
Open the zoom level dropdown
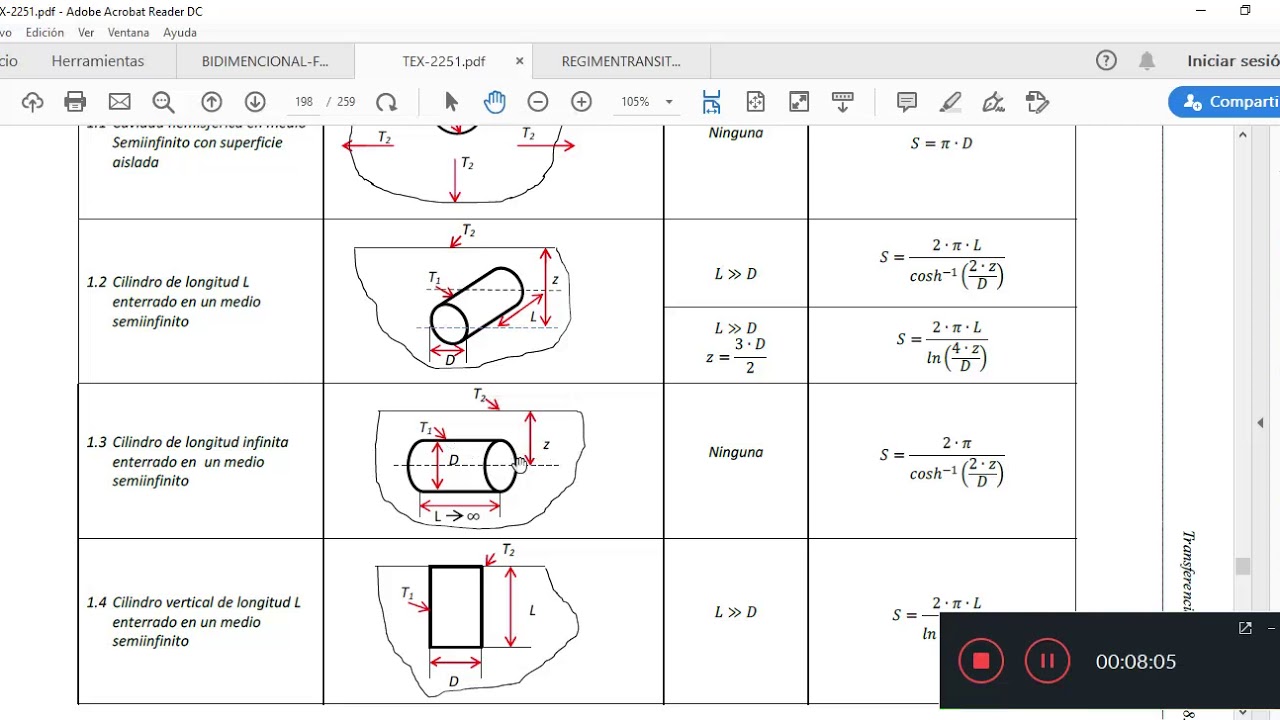[x=669, y=102]
